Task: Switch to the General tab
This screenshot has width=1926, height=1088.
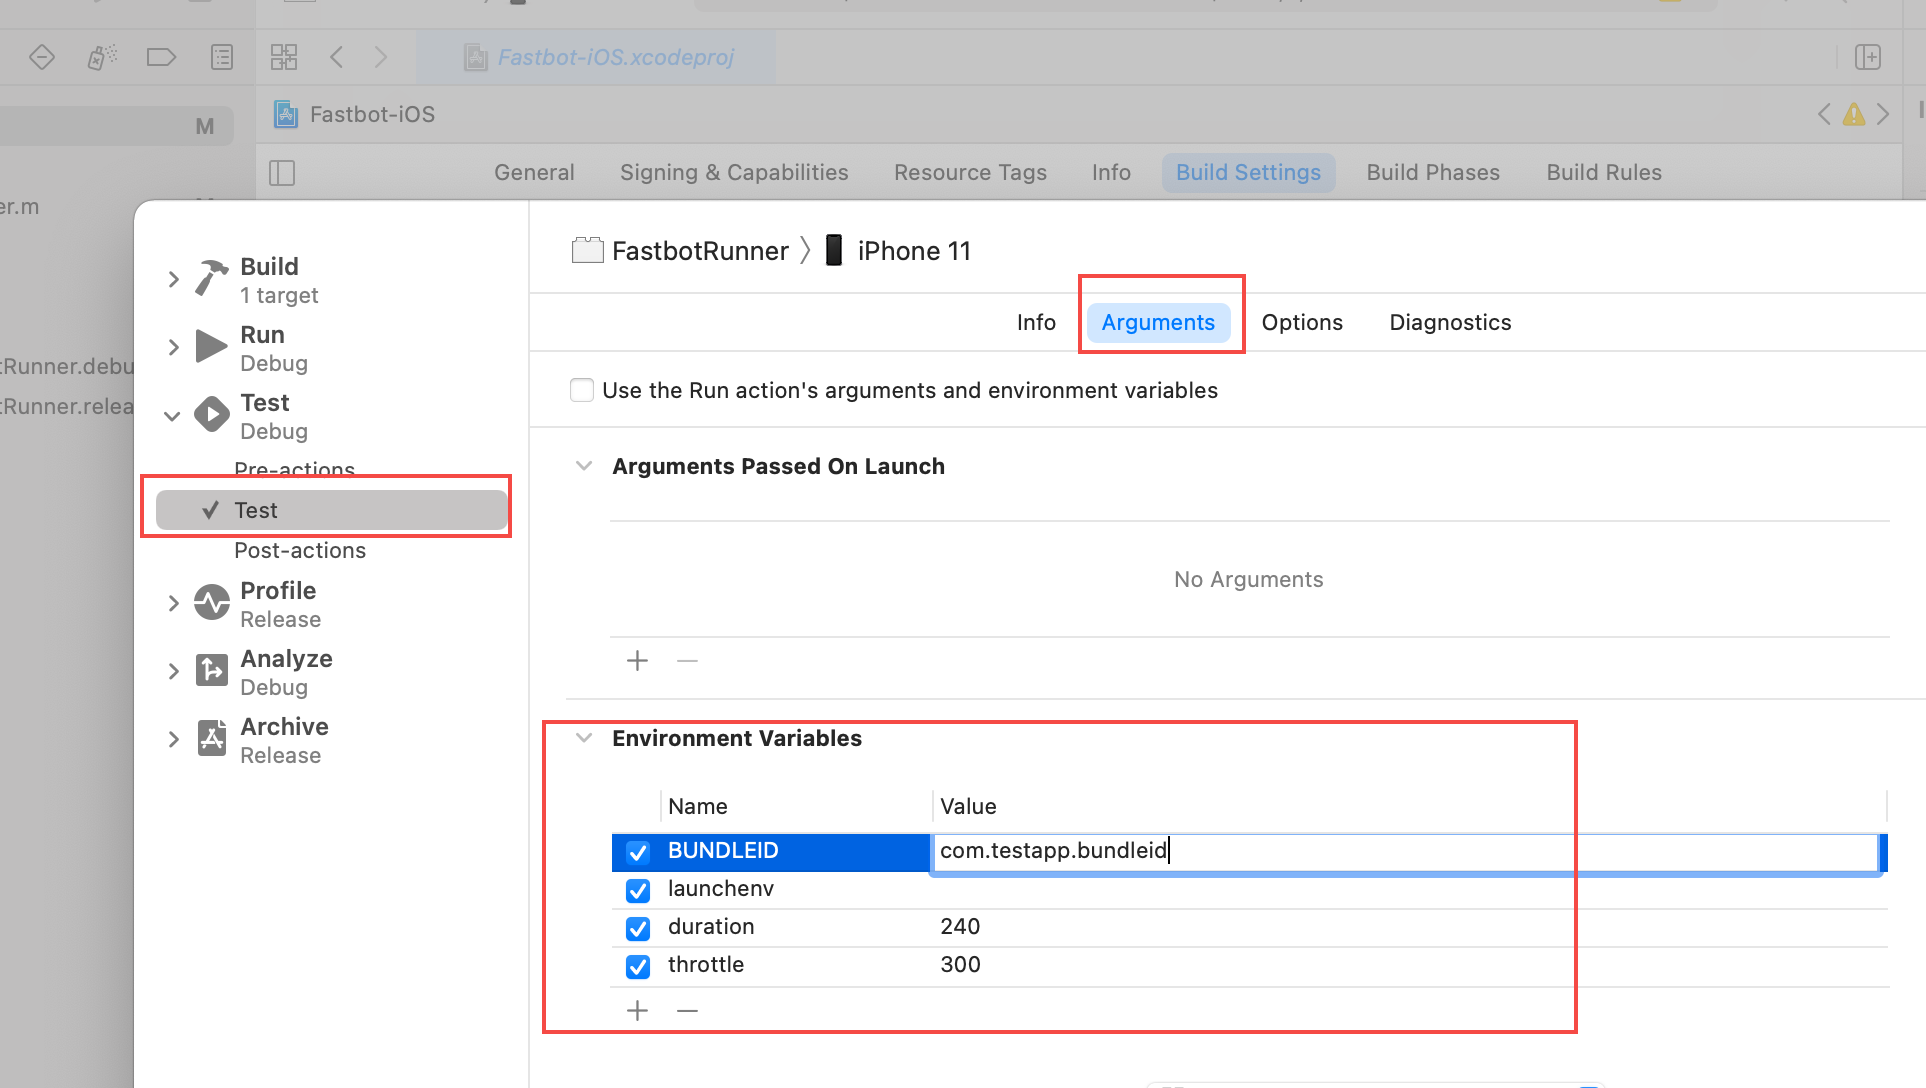Action: click(534, 172)
